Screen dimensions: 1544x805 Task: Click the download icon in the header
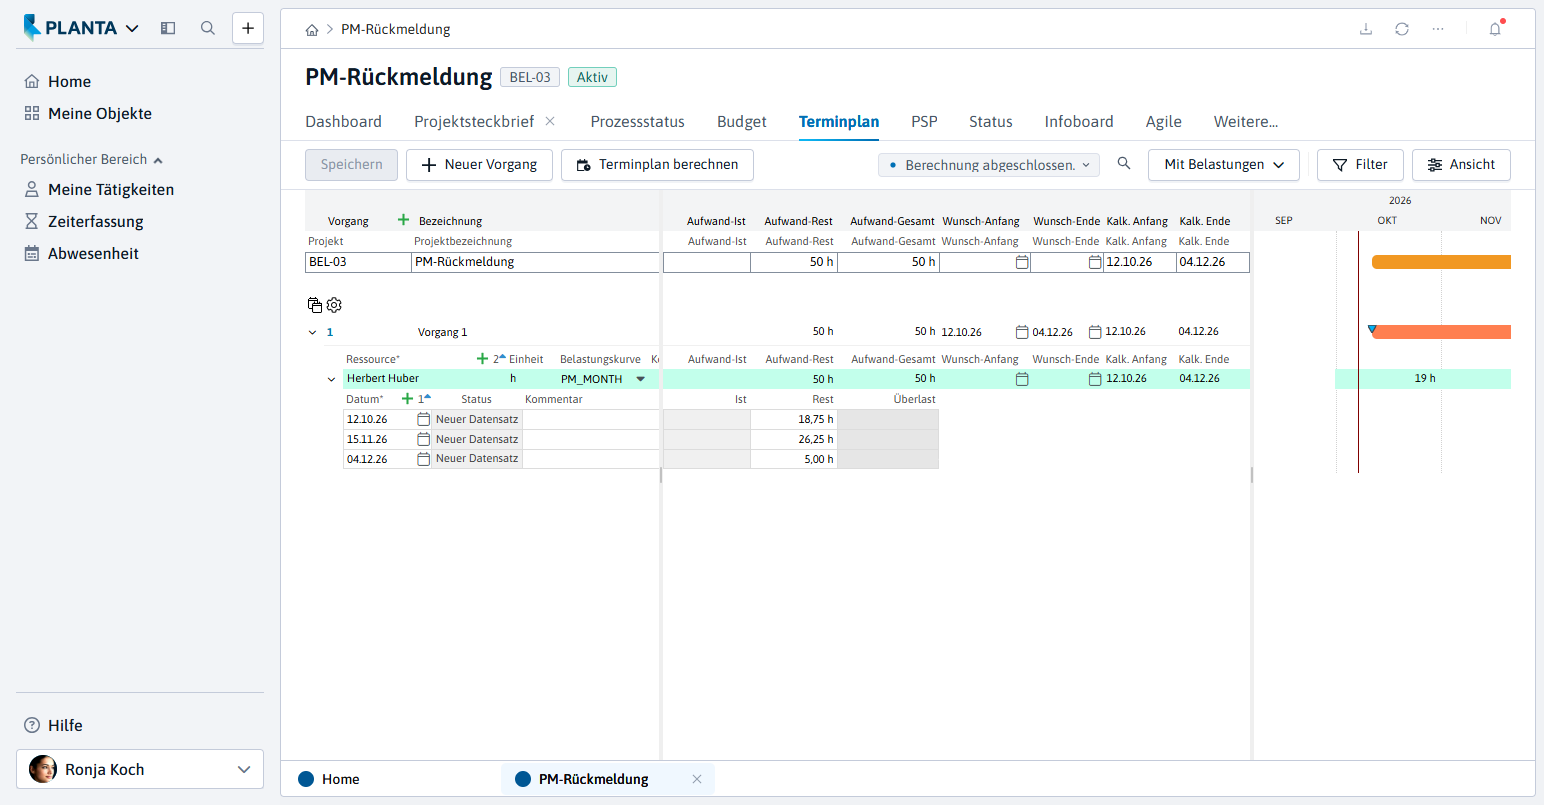click(1366, 29)
